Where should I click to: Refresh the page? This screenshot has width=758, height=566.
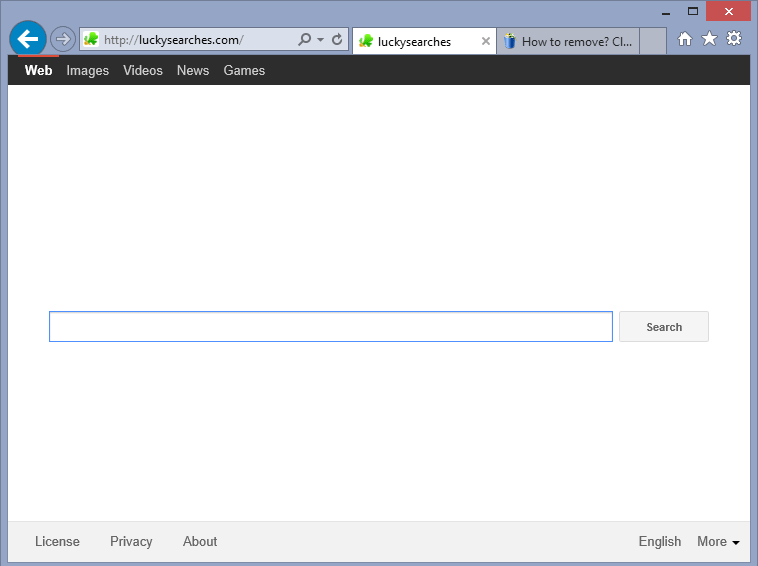[337, 39]
